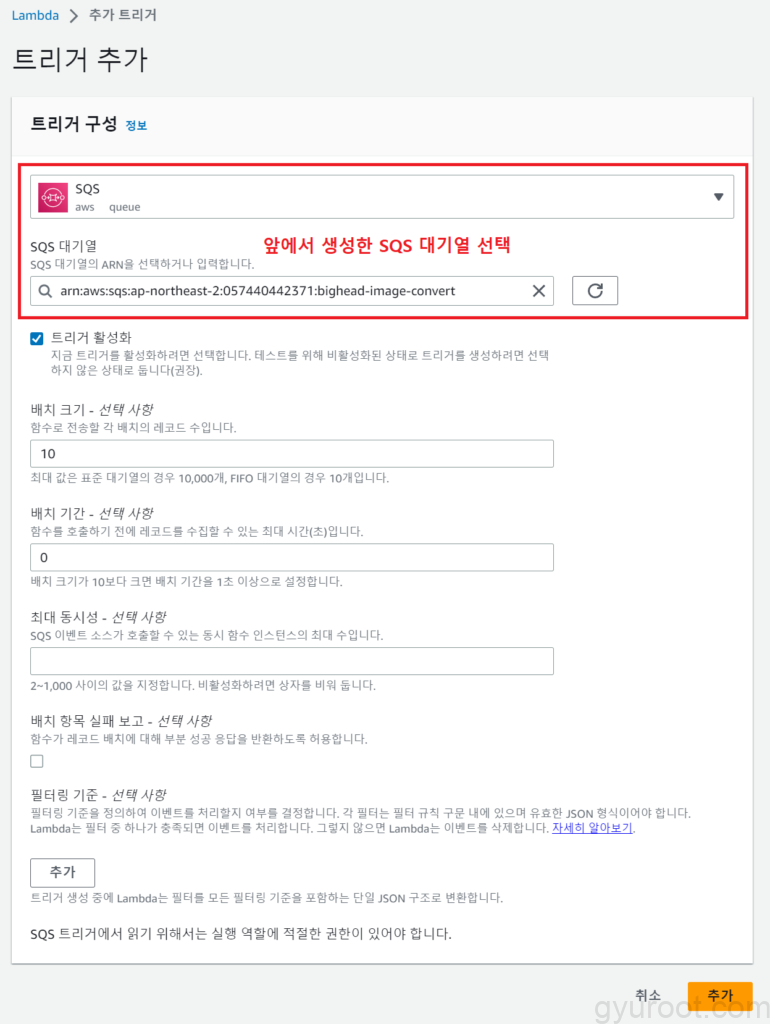Image resolution: width=770 pixels, height=1024 pixels.
Task: Click the 추가 트리거 breadcrumb item
Action: point(123,15)
